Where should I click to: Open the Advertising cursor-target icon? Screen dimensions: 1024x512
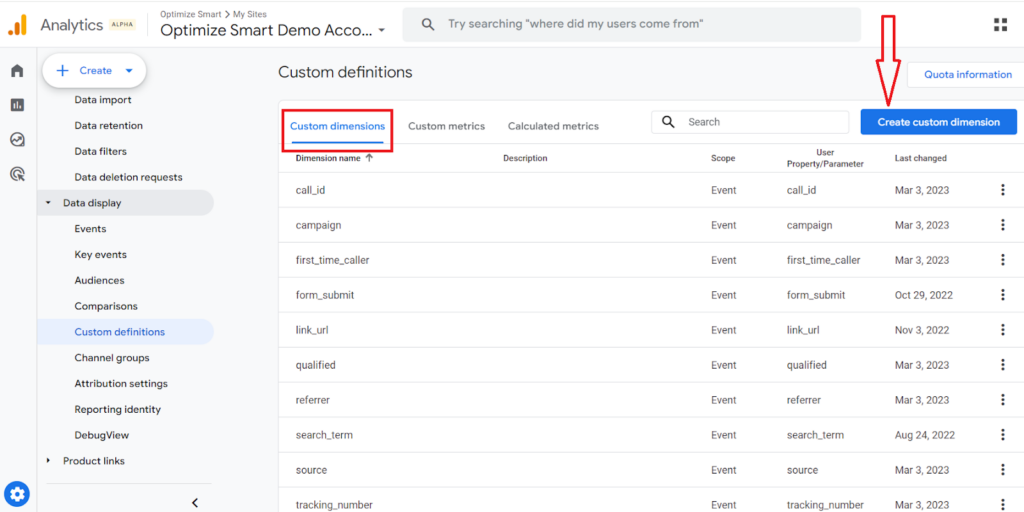[18, 174]
